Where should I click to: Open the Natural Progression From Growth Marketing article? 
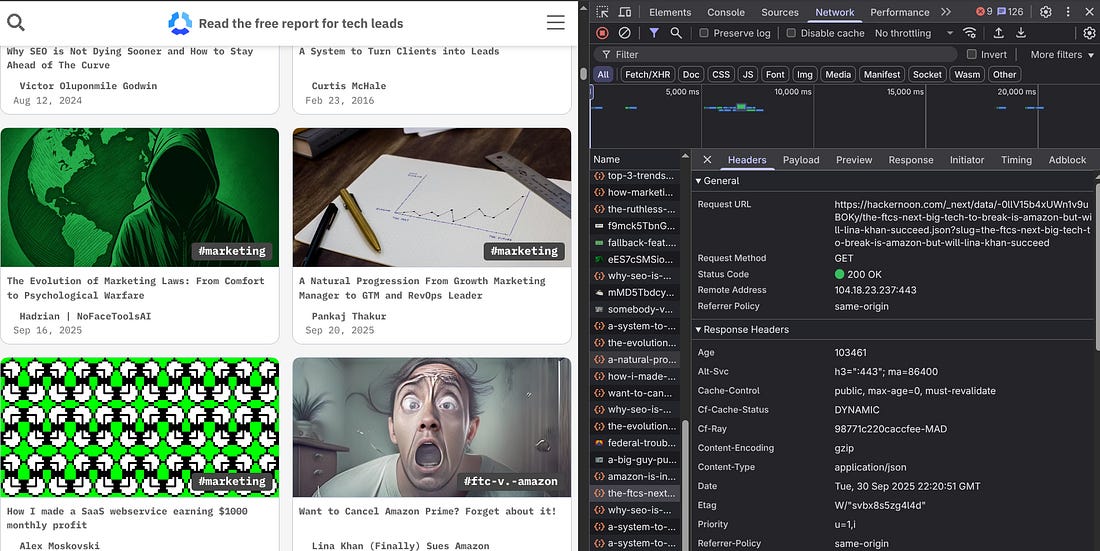422,288
